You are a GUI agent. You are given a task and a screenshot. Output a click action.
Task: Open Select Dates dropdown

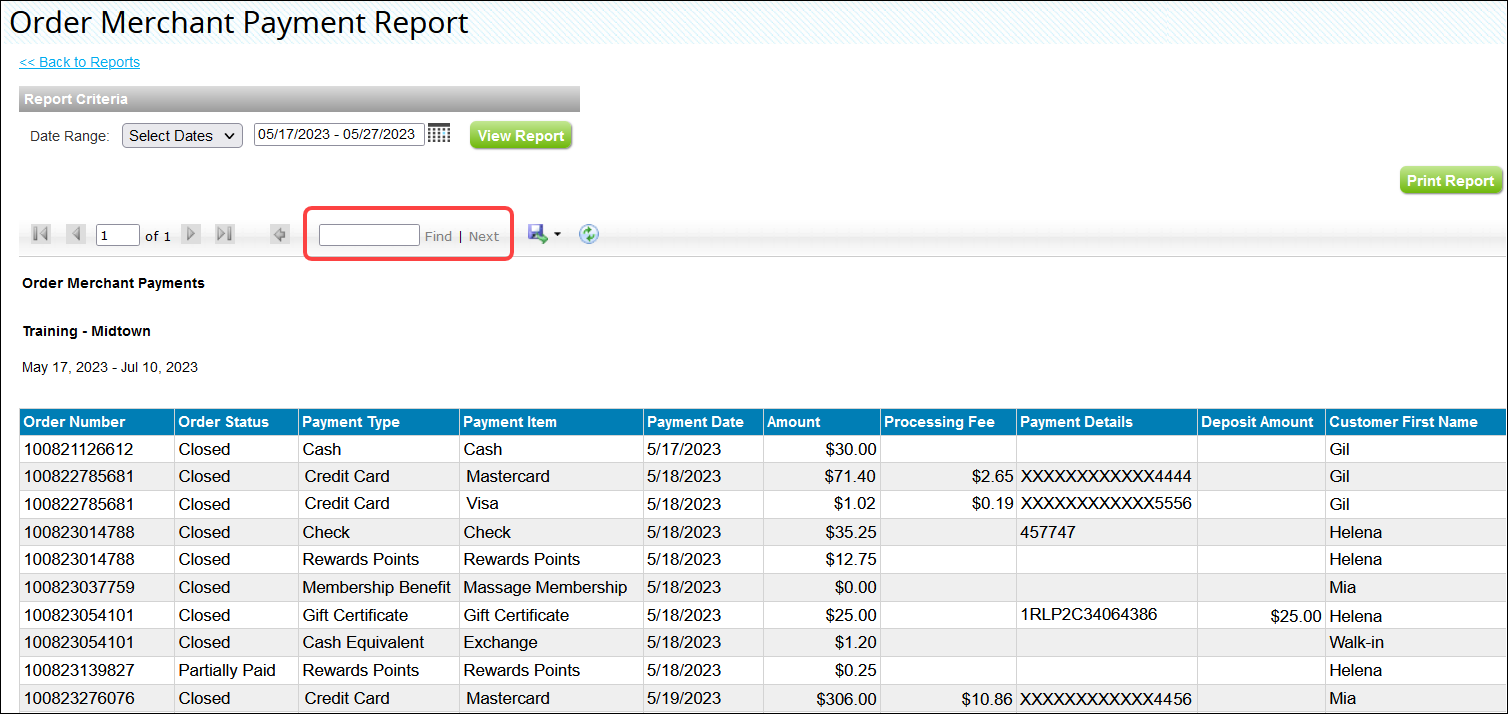(182, 135)
